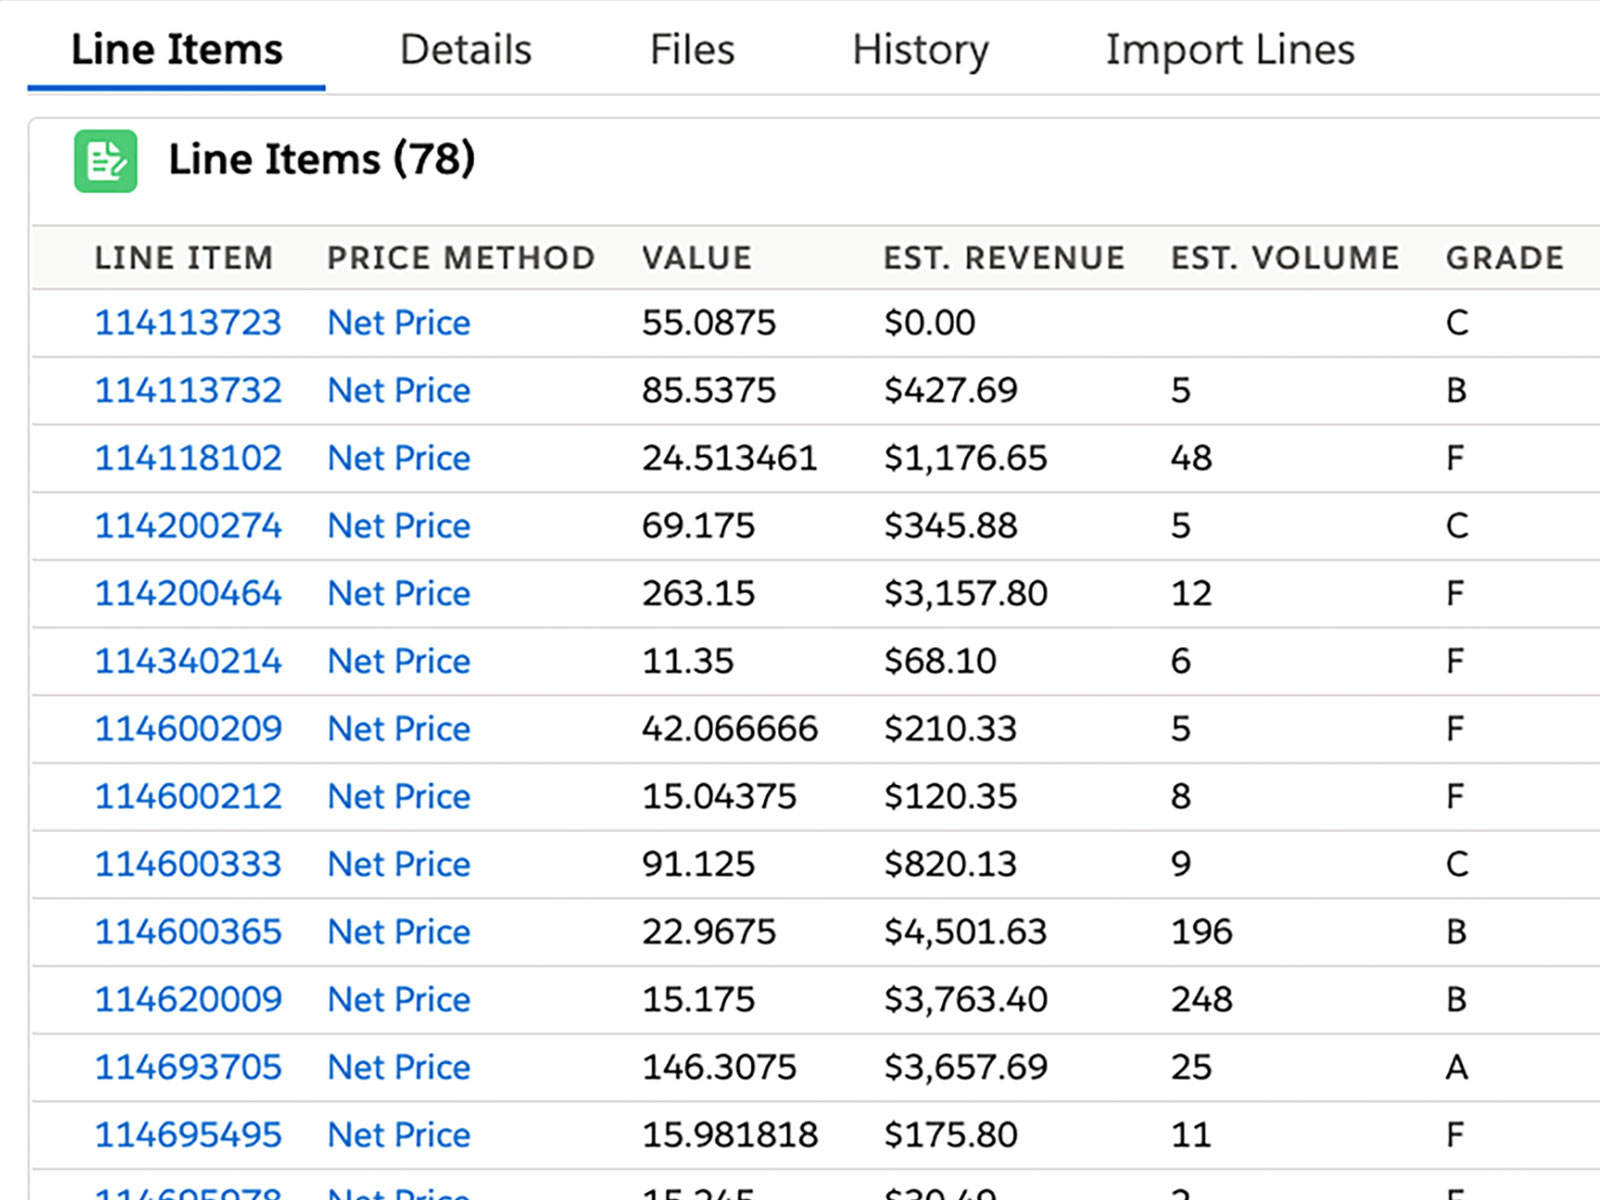
Task: Open line item 114600209
Action: coord(188,729)
